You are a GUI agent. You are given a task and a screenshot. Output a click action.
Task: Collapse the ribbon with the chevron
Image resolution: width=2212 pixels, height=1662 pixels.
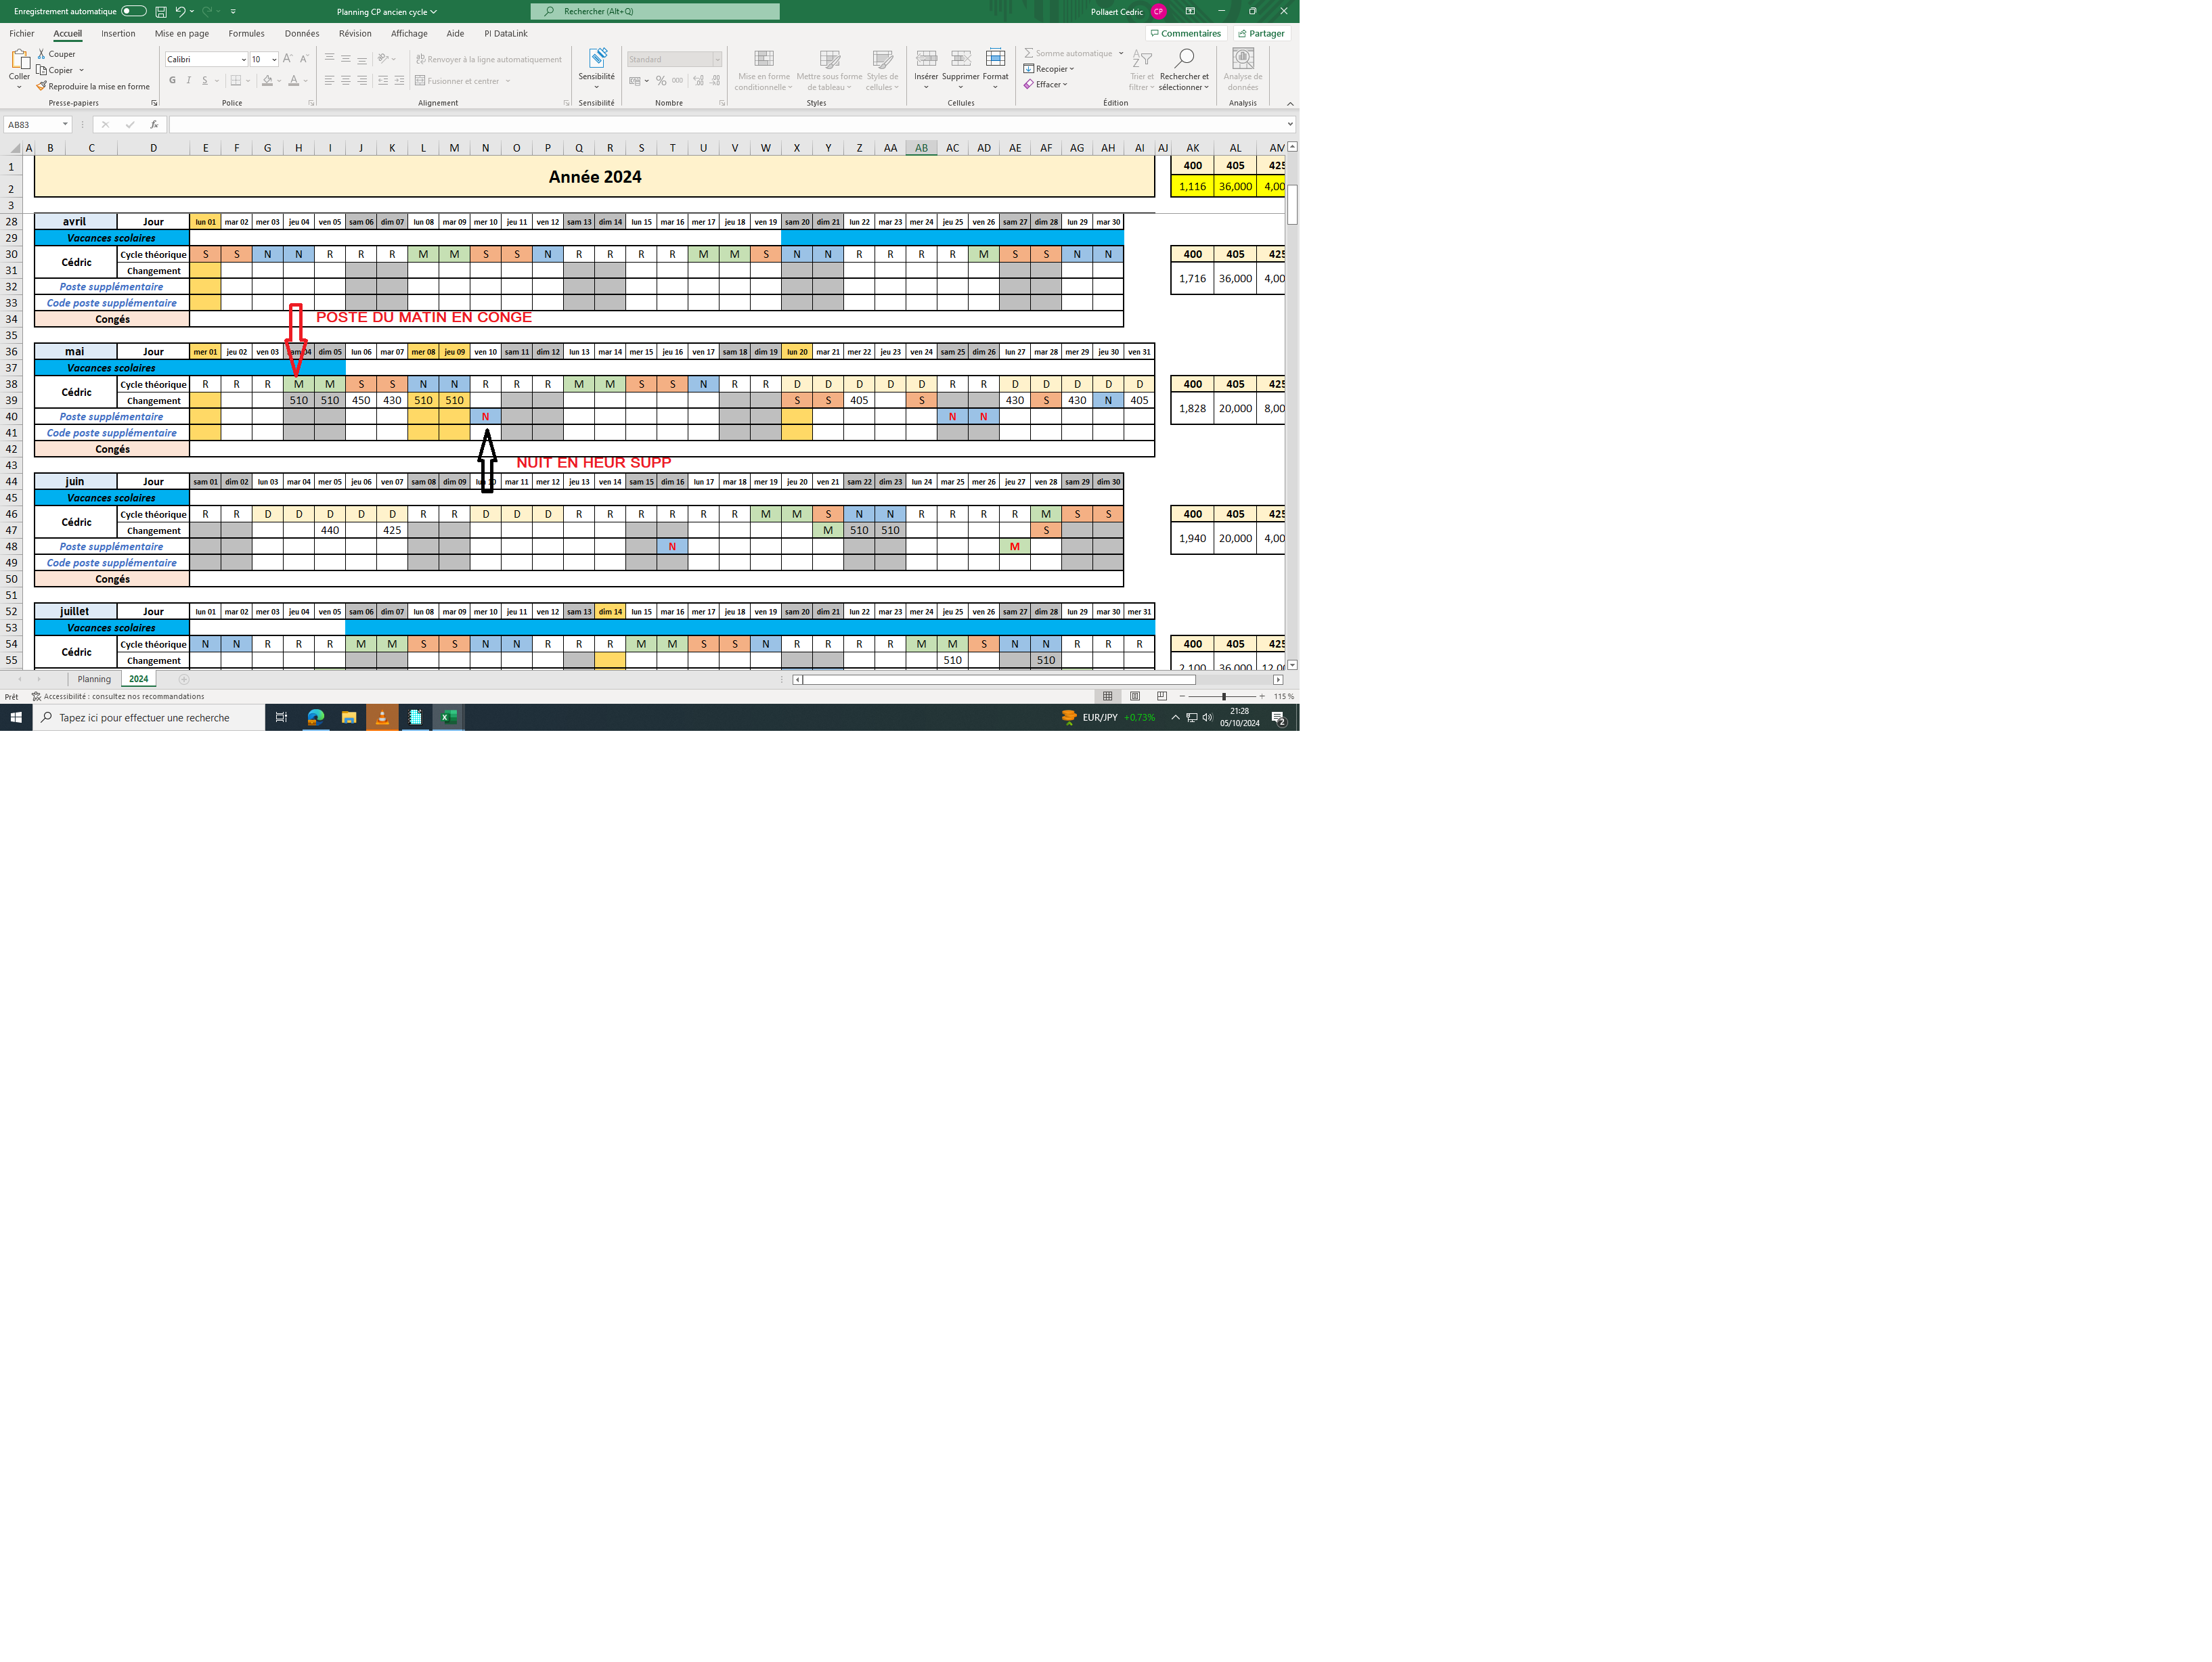point(1290,103)
